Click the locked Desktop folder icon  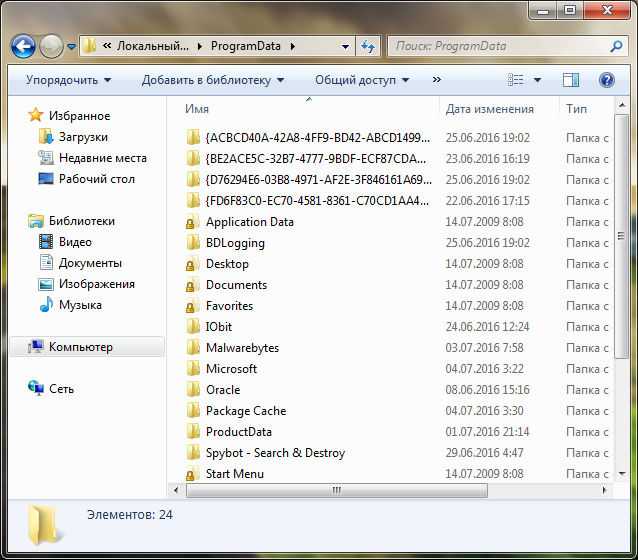192,264
